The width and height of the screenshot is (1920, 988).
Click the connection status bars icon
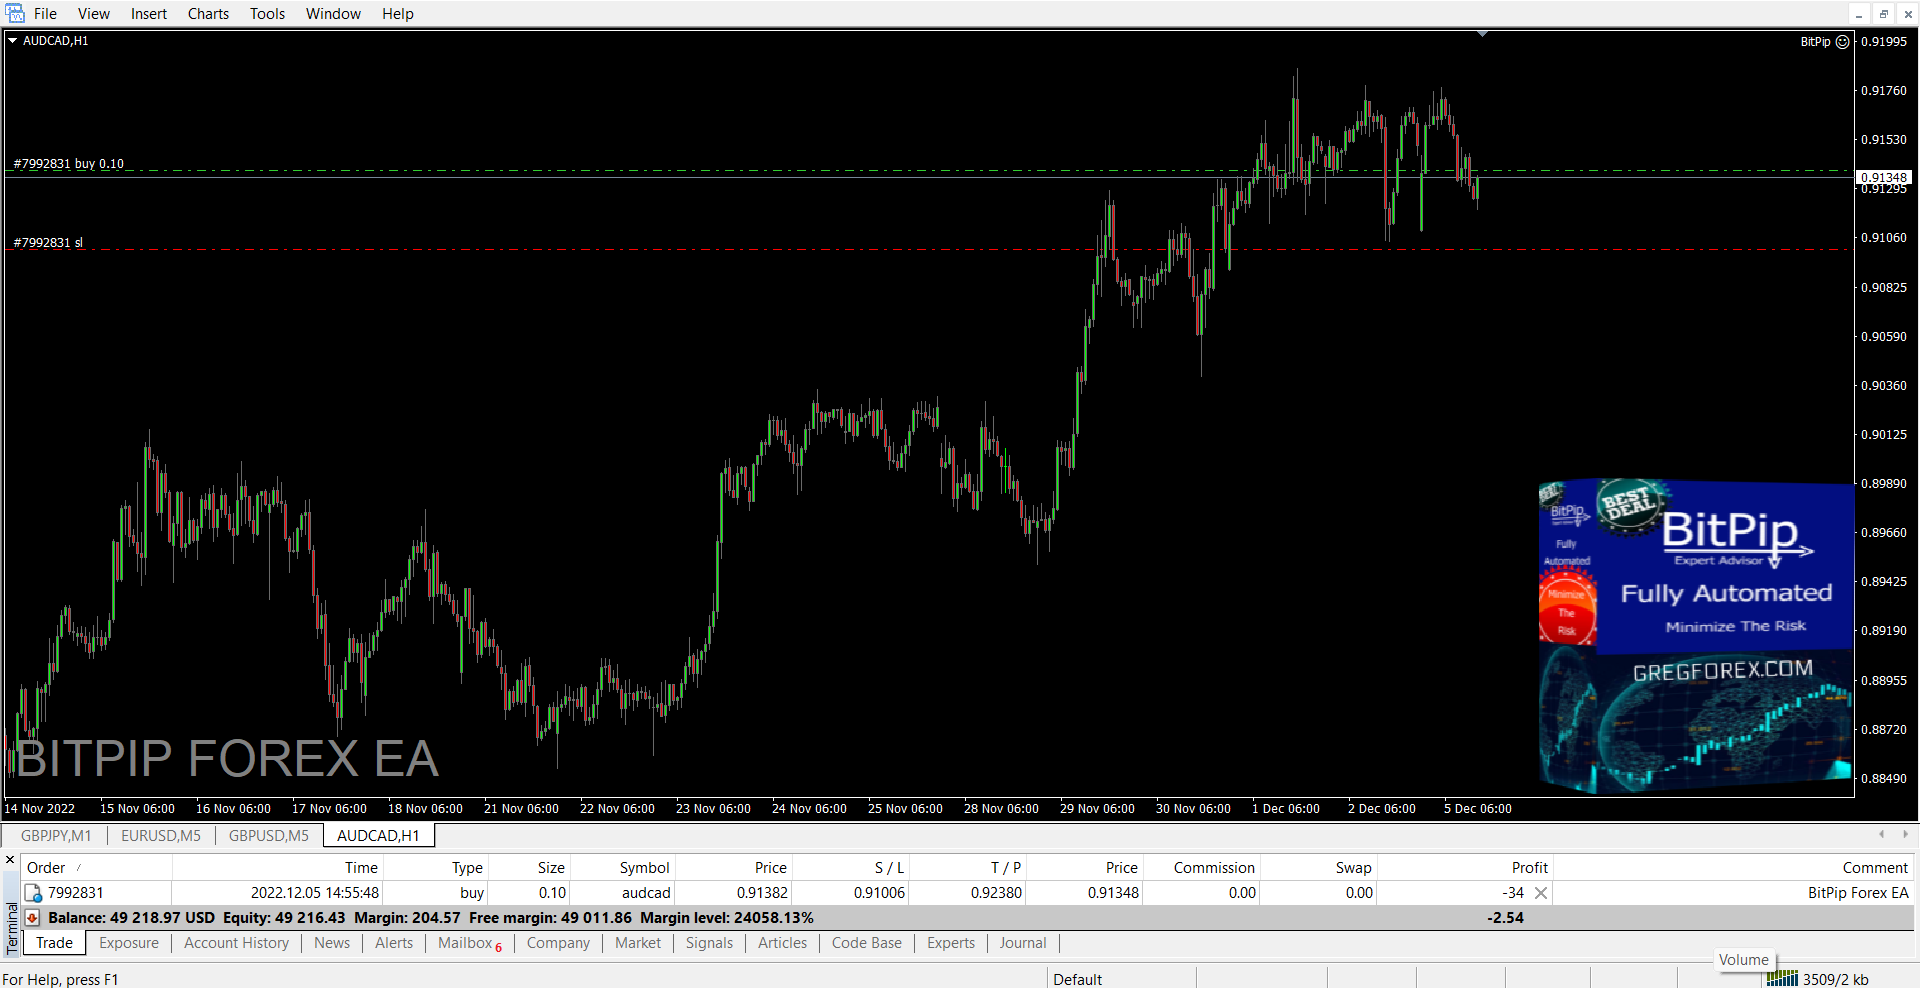tap(1782, 979)
